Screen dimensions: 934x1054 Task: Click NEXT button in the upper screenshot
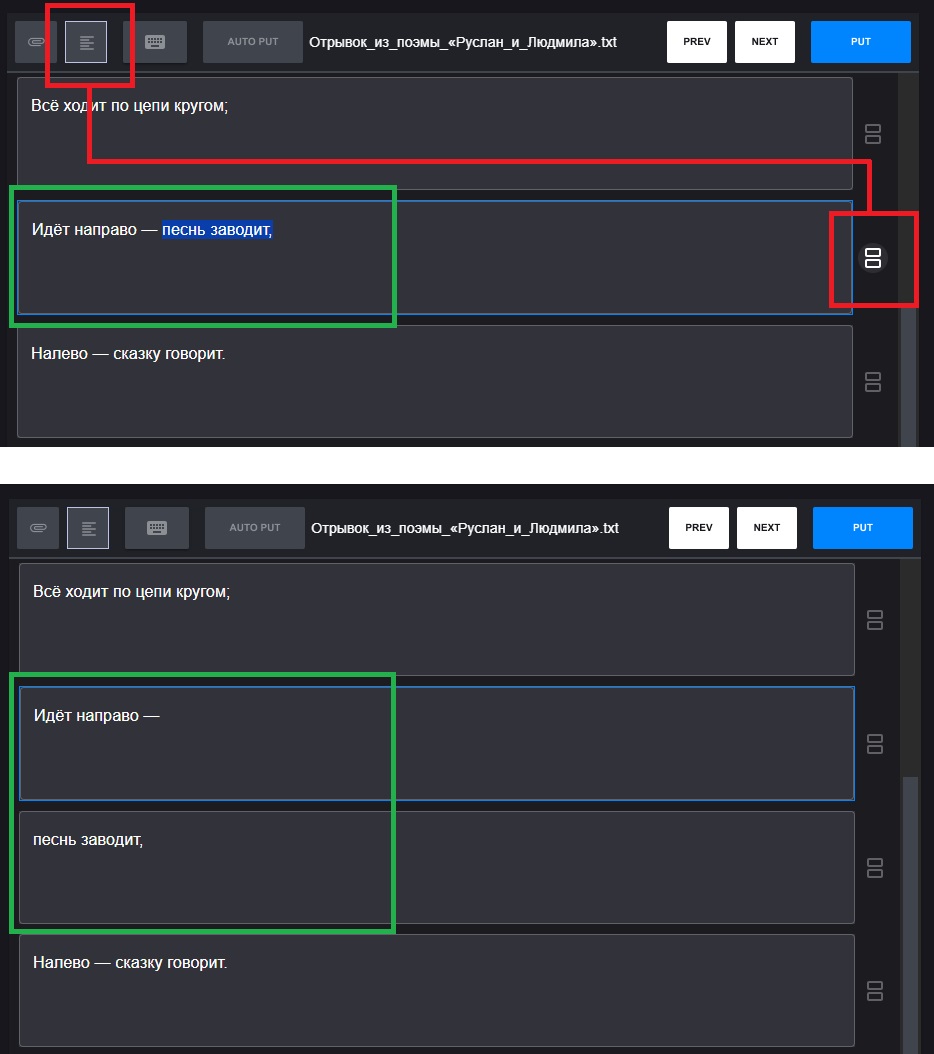click(765, 42)
